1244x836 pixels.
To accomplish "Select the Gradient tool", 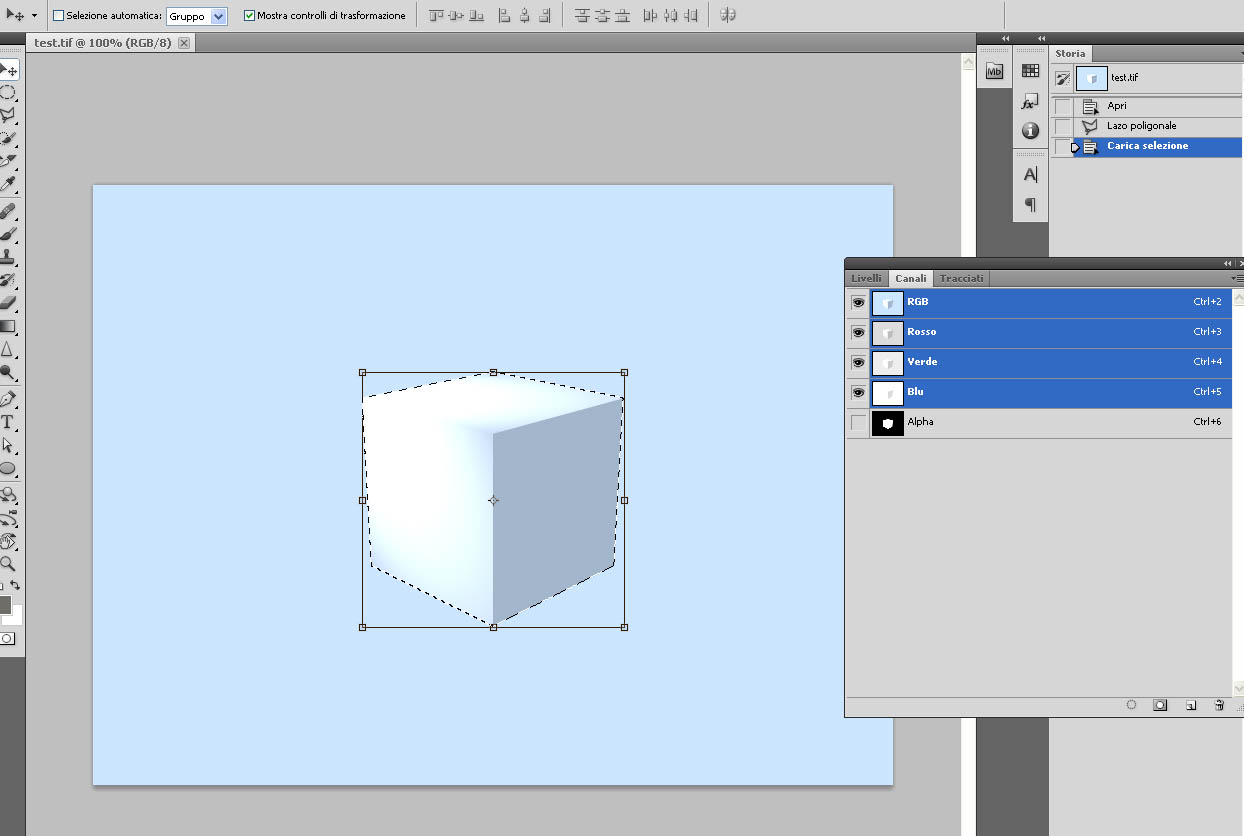I will (8, 326).
